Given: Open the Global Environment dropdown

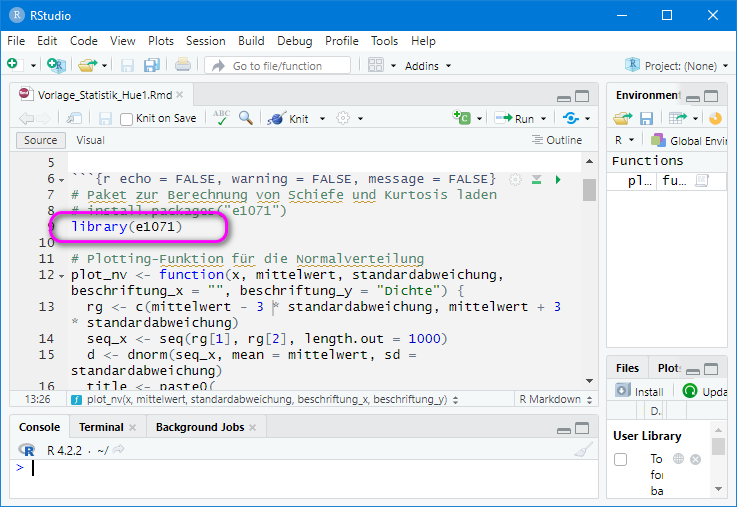Looking at the screenshot, I should tap(689, 140).
